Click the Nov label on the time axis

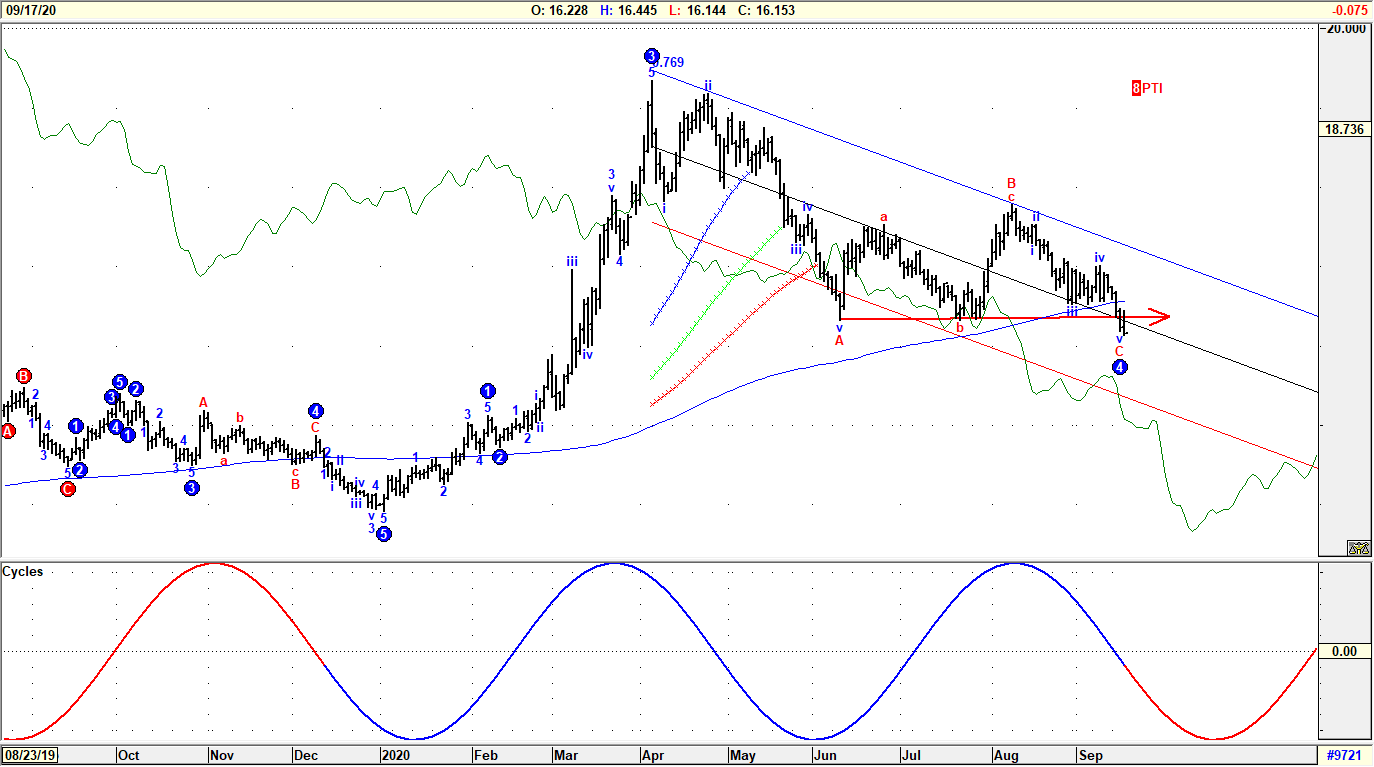(x=220, y=755)
